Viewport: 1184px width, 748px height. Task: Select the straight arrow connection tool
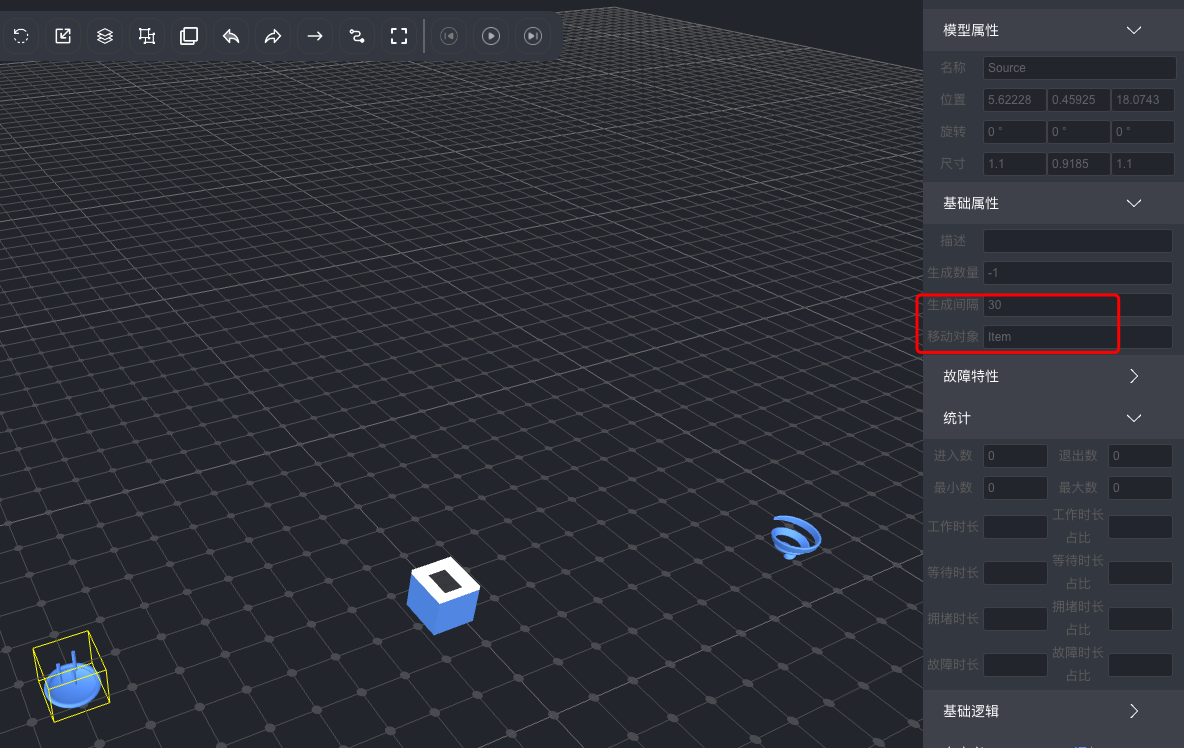coord(315,36)
